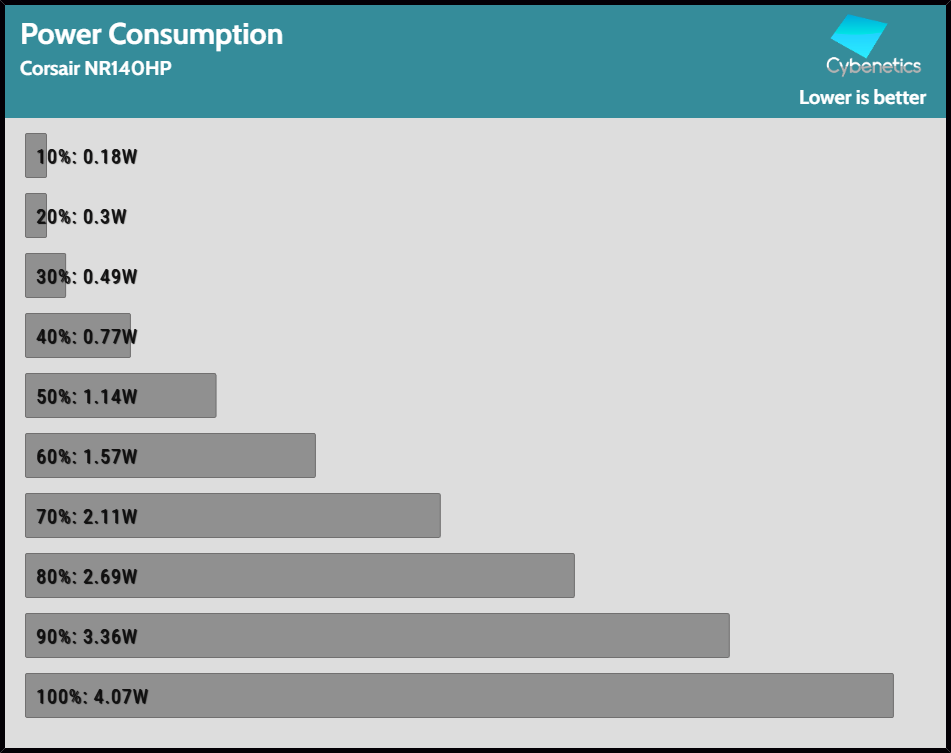
Task: Click the 0.77W value text
Action: pyautogui.click(x=111, y=337)
